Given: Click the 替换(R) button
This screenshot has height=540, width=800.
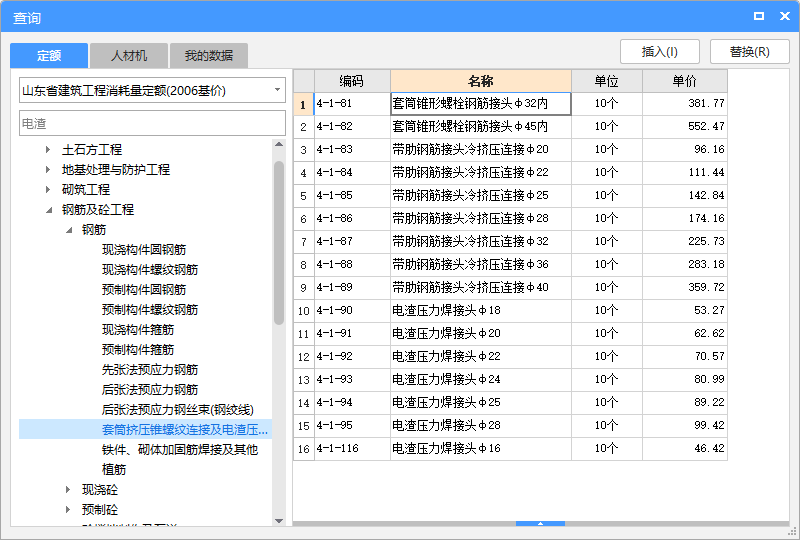Looking at the screenshot, I should coord(749,52).
